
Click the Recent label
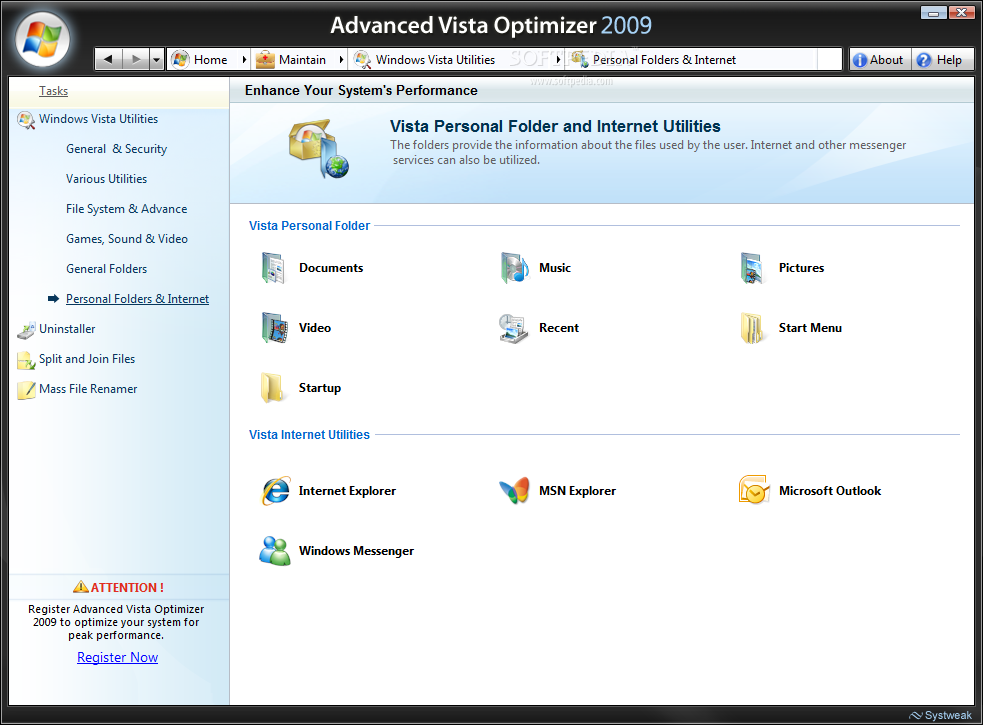coord(559,328)
